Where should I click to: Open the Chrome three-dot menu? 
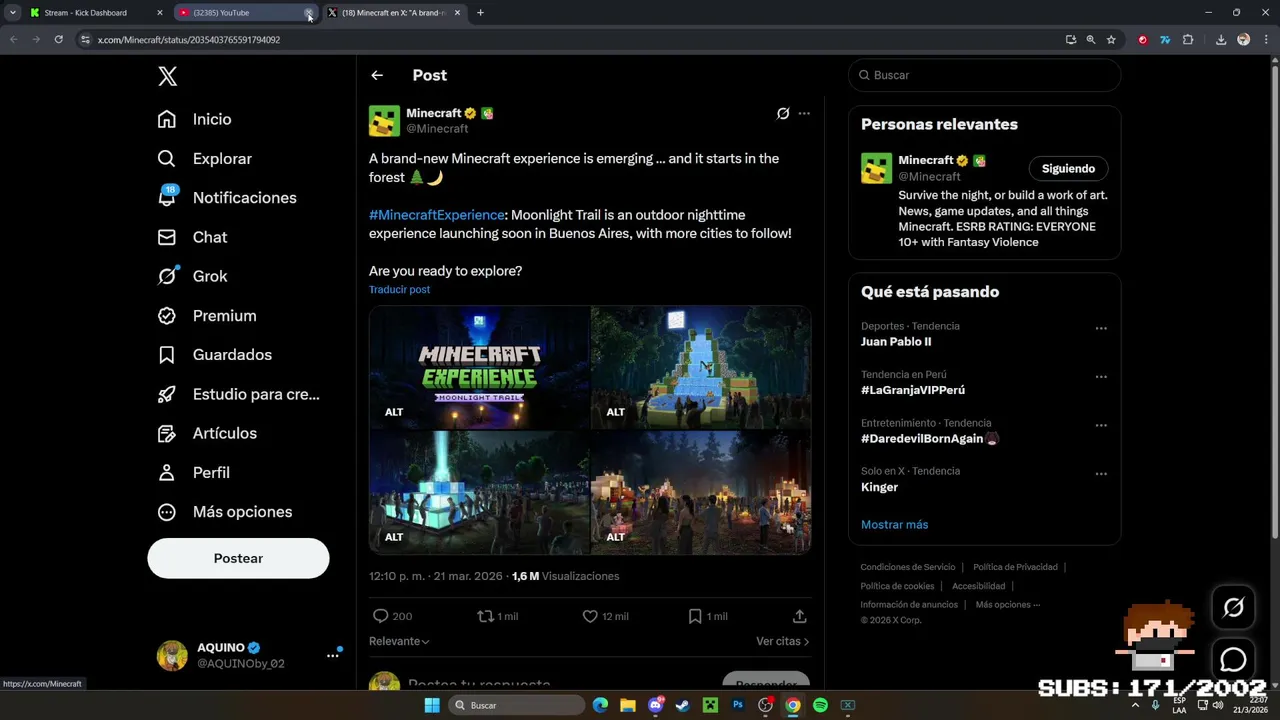pos(1266,40)
